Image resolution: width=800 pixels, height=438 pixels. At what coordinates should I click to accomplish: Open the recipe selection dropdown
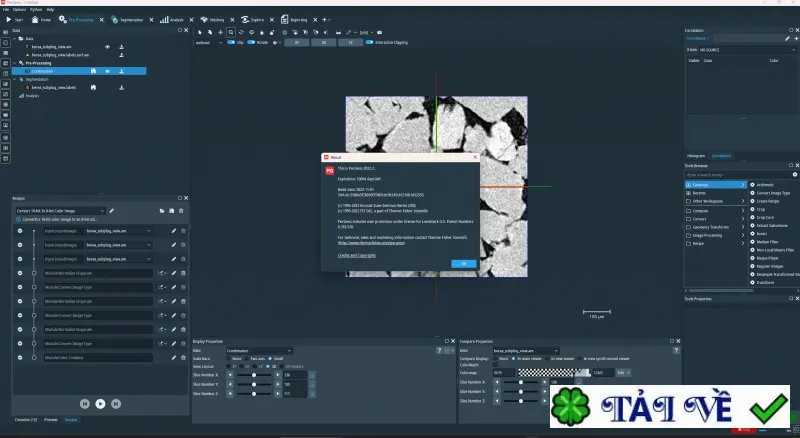click(x=60, y=211)
